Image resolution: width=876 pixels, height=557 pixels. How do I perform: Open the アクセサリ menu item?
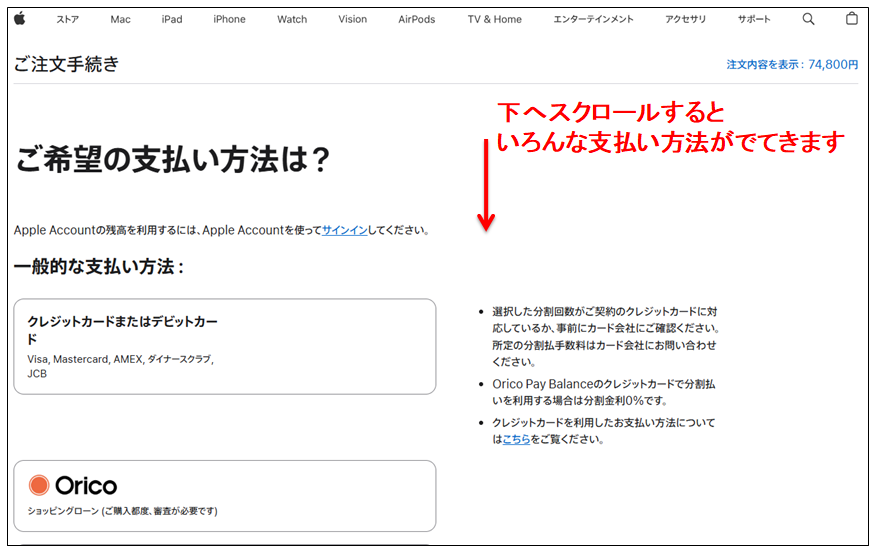(685, 20)
